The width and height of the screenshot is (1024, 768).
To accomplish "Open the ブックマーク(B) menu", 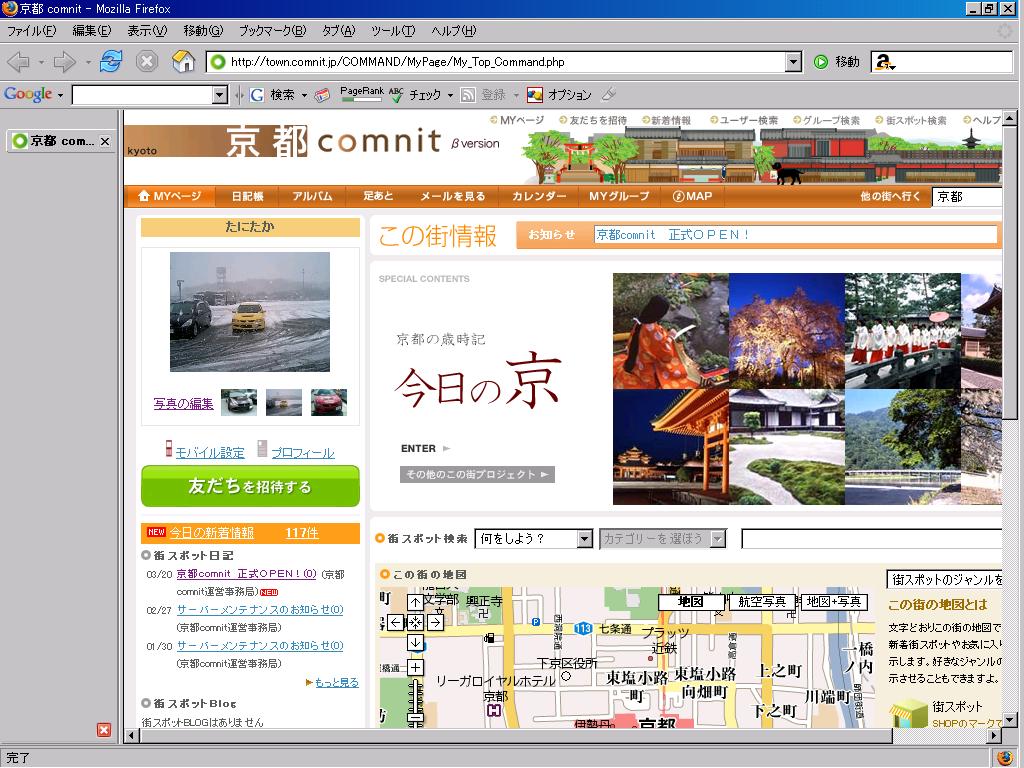I will click(272, 31).
